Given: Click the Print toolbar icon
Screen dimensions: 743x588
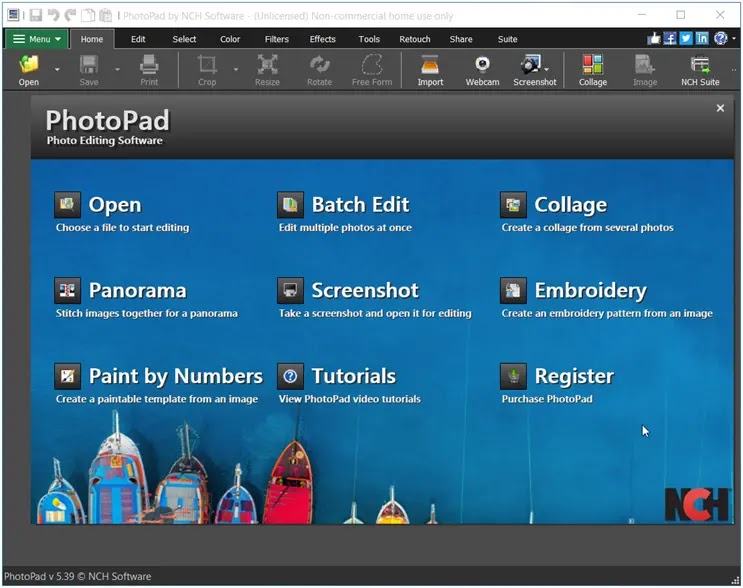Looking at the screenshot, I should (149, 64).
